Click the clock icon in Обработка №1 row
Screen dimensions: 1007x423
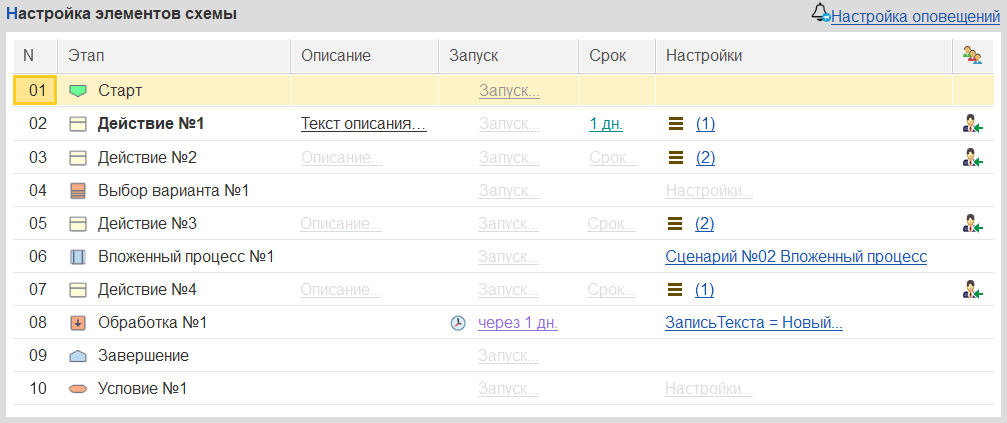coord(457,324)
